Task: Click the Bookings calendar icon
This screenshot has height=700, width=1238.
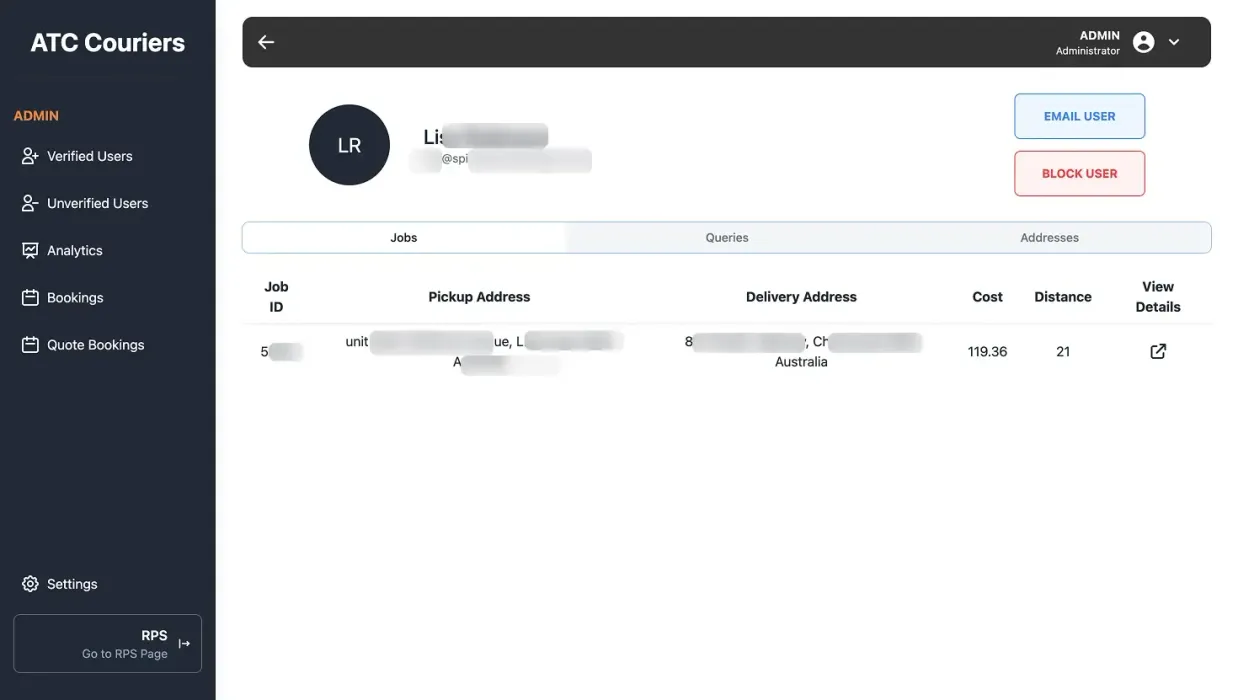Action: (x=30, y=297)
